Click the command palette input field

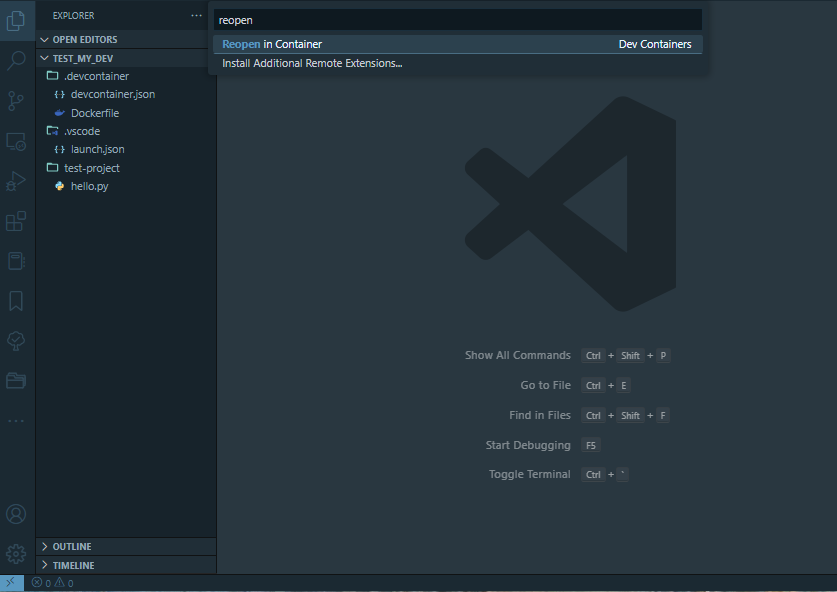pyautogui.click(x=457, y=20)
